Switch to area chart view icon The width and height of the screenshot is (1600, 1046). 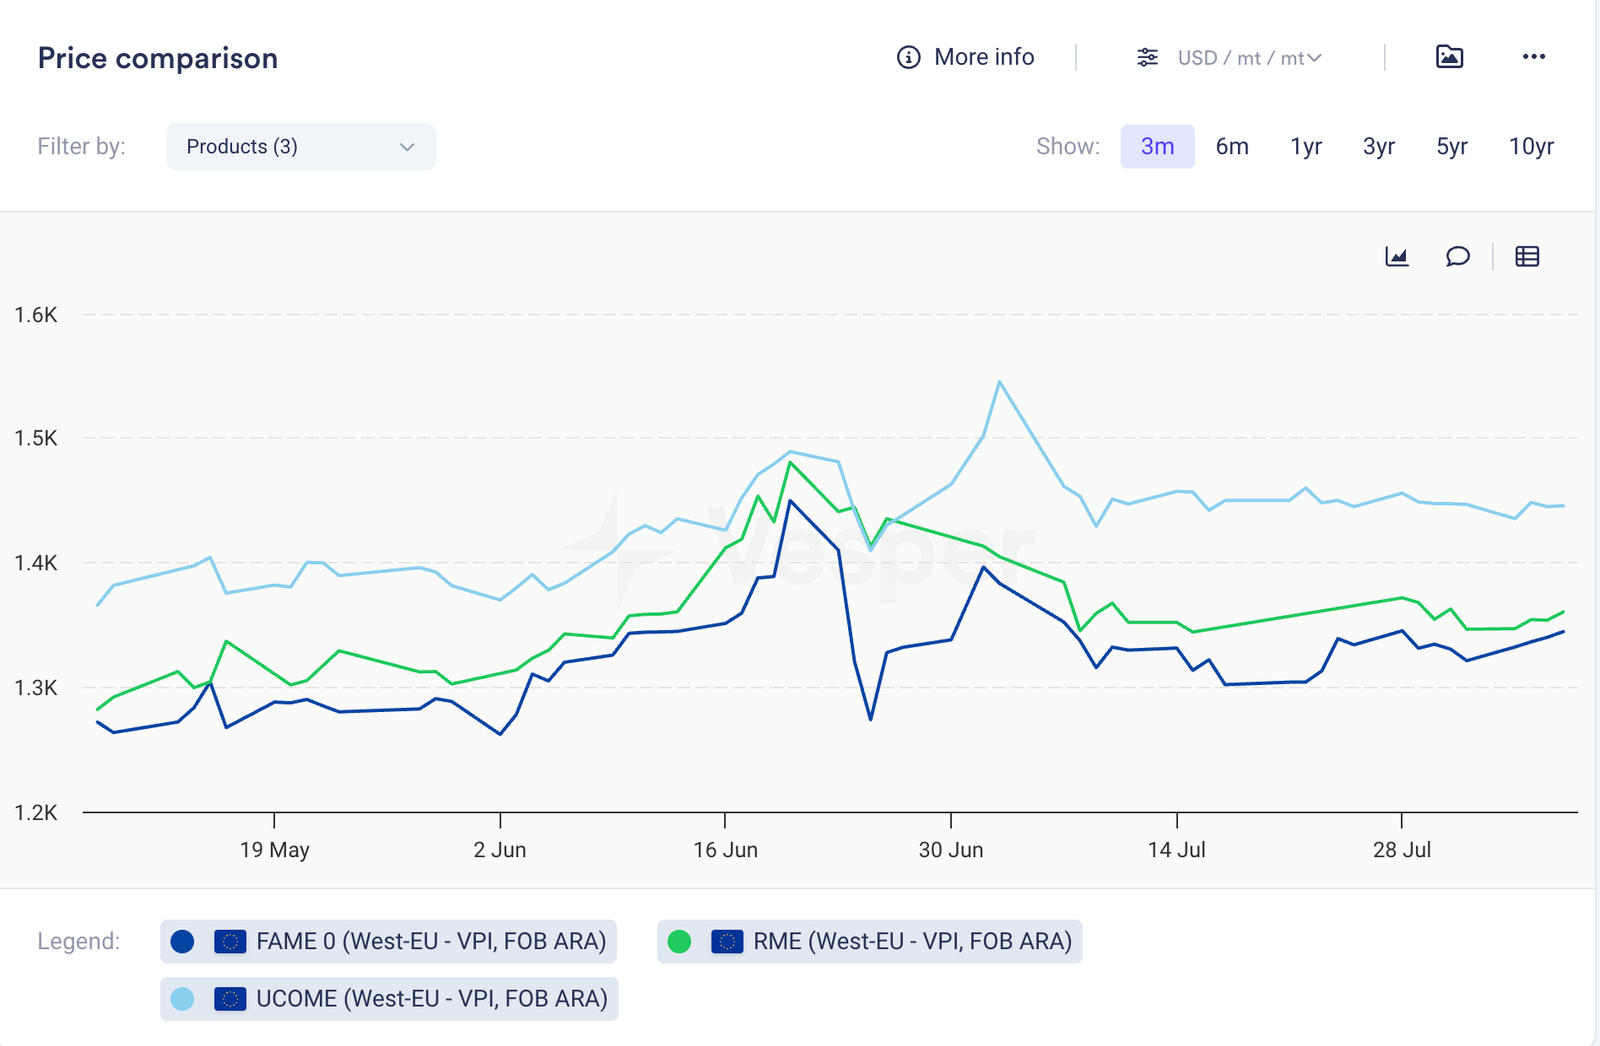tap(1397, 257)
